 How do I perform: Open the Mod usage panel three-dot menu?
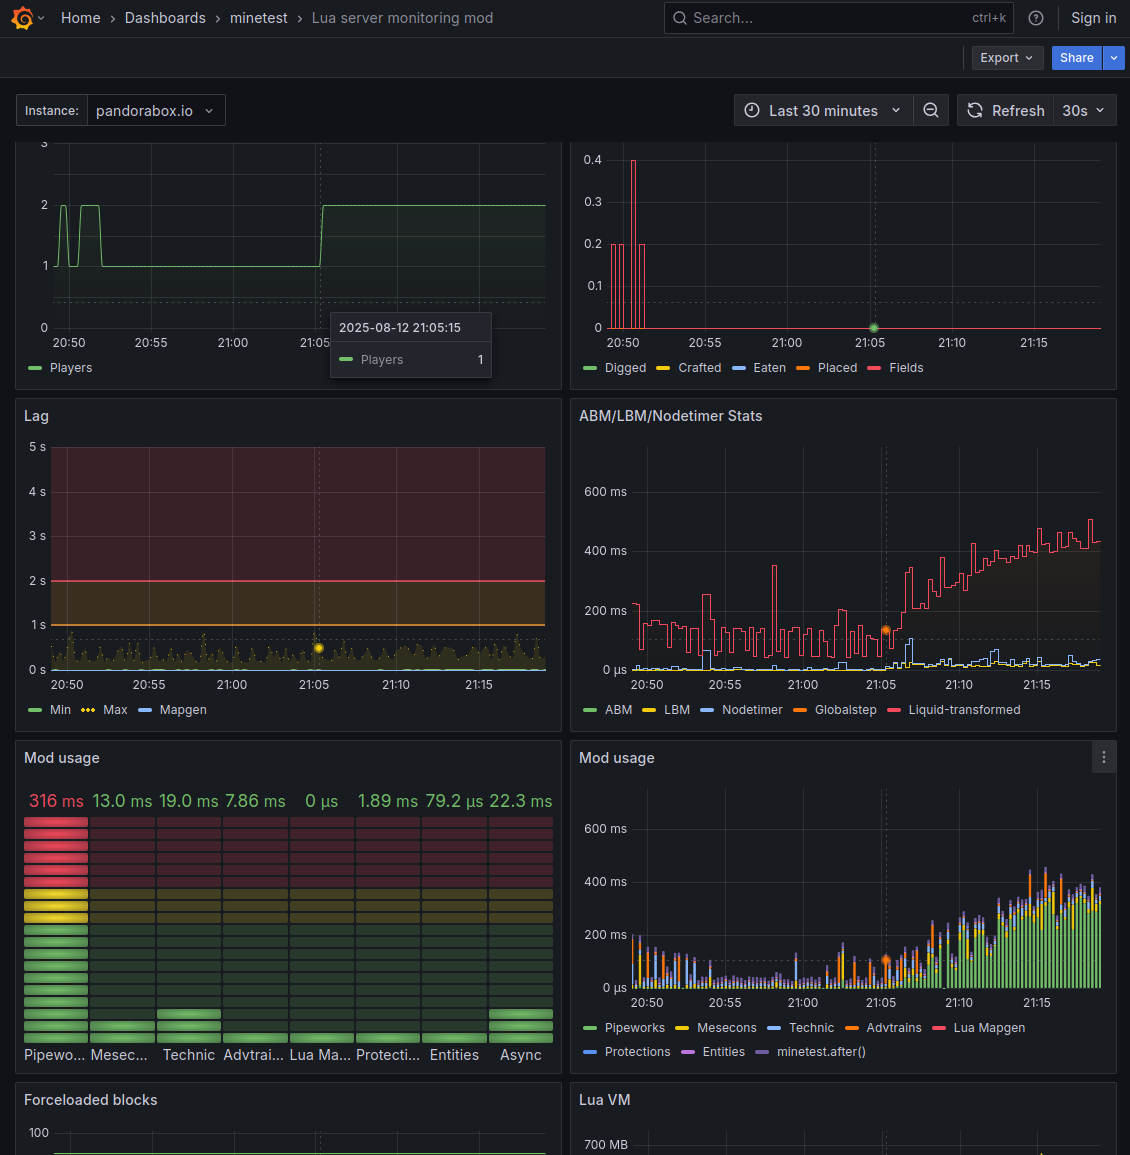click(x=1103, y=758)
